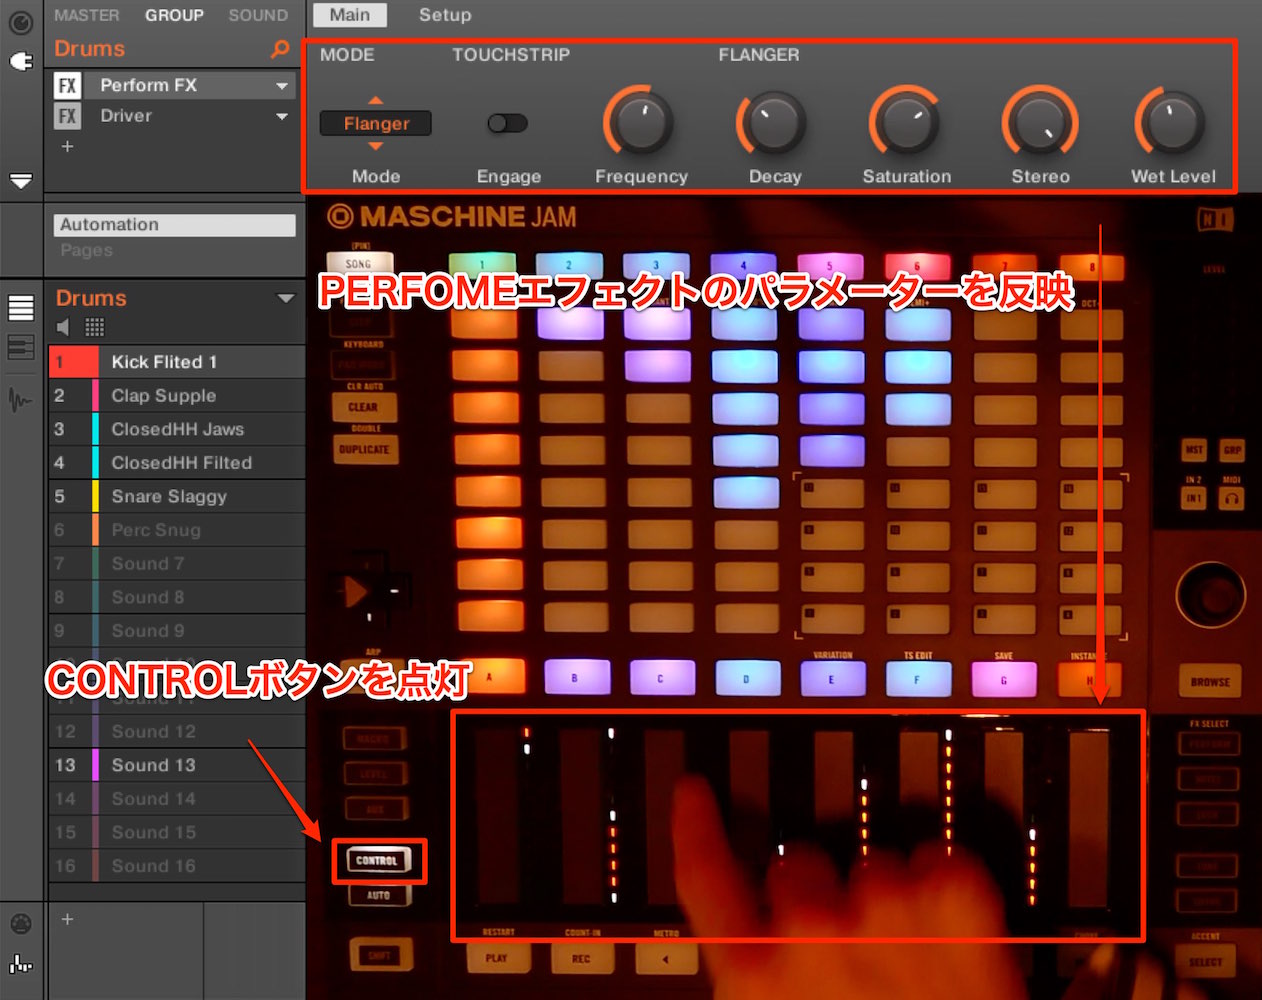Open the Perform FX plug-in dropdown arrow
1262x1000 pixels.
pos(282,86)
